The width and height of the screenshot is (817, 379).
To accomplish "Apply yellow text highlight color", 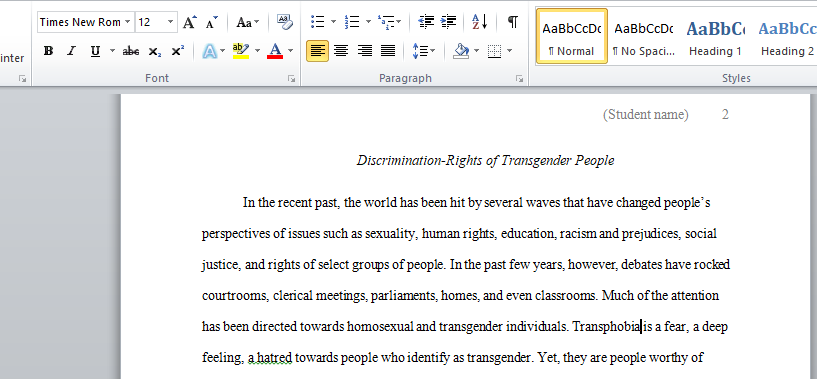I will [x=241, y=51].
